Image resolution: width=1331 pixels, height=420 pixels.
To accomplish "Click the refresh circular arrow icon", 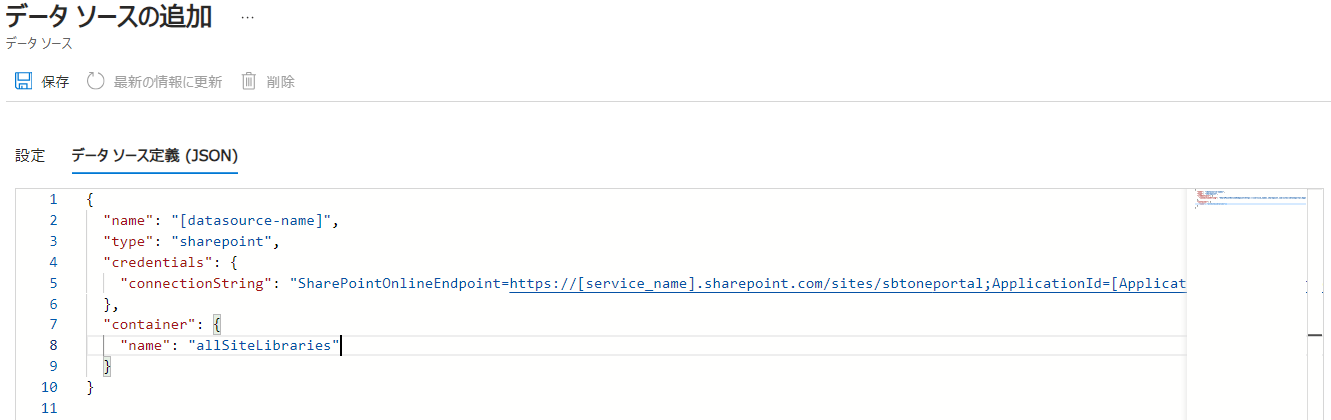I will (x=96, y=81).
